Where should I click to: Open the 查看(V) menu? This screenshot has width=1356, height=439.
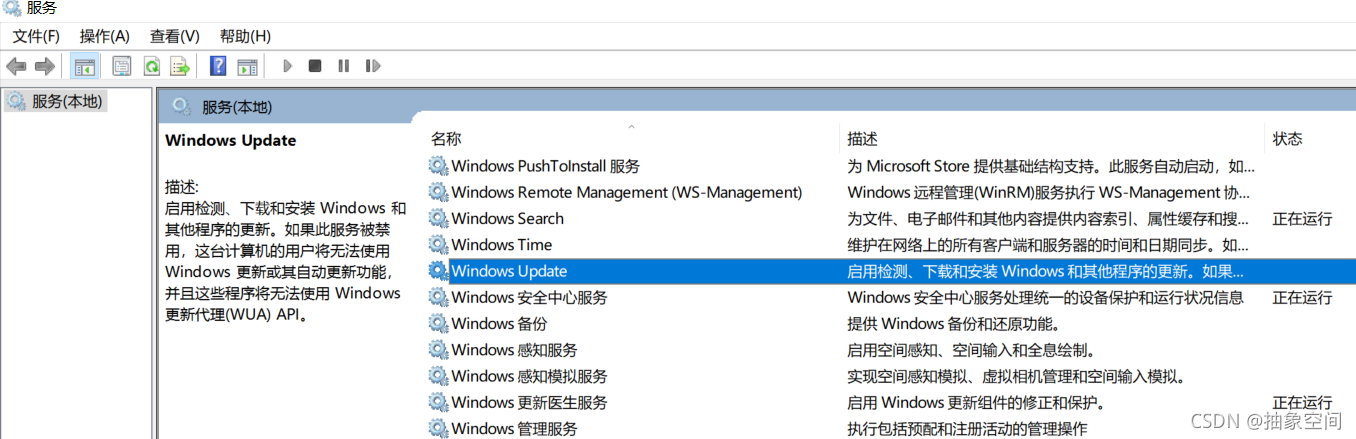[x=175, y=36]
